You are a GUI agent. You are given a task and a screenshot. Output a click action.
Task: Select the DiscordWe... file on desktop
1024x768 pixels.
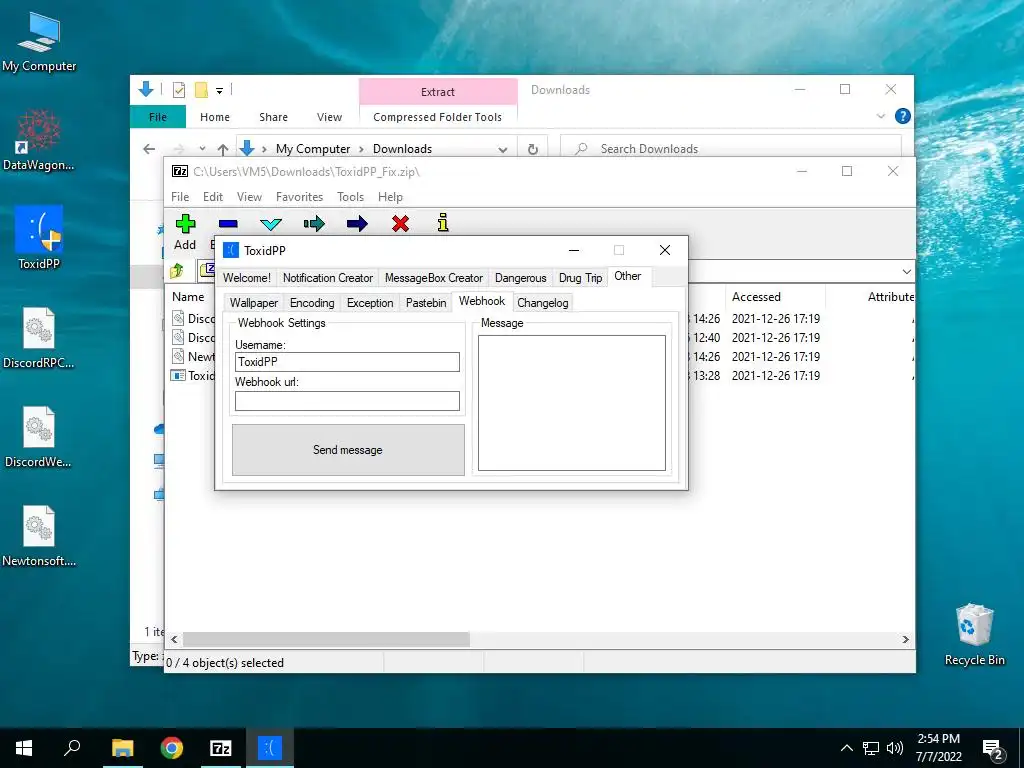(39, 437)
